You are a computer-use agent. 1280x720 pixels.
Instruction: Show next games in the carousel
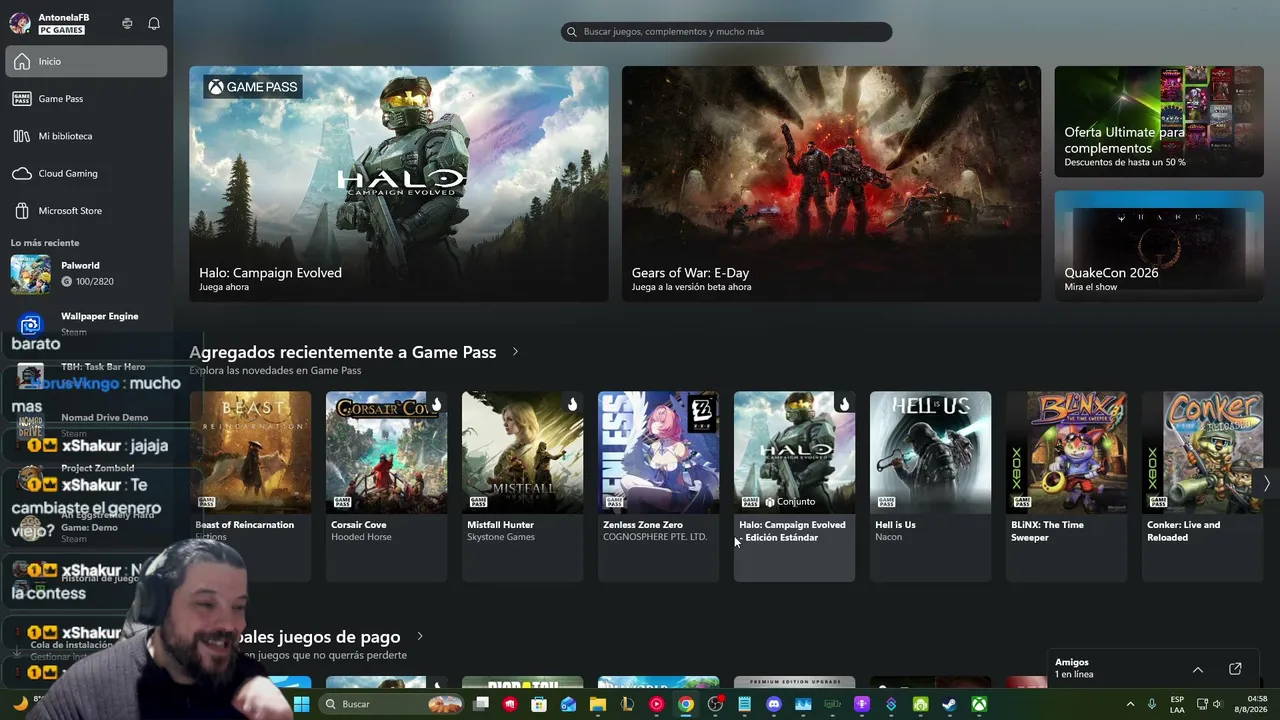1266,484
